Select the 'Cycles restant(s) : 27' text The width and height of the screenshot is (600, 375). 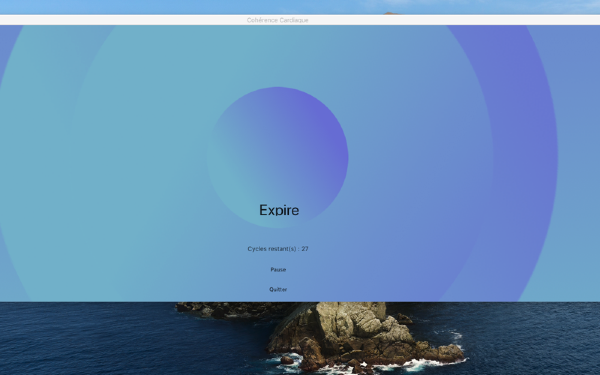278,249
